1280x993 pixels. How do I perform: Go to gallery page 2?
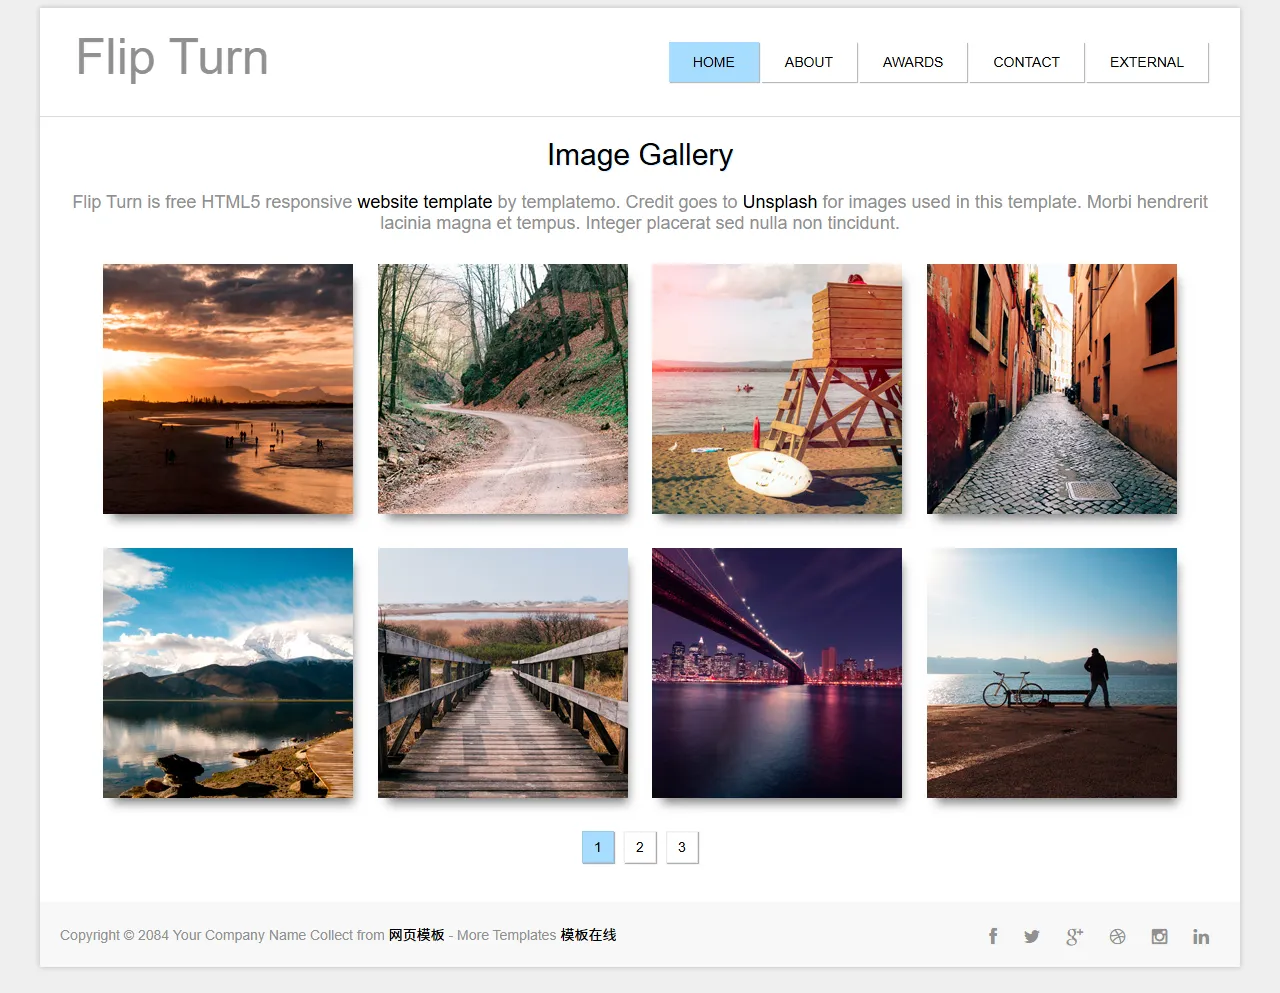click(x=640, y=847)
